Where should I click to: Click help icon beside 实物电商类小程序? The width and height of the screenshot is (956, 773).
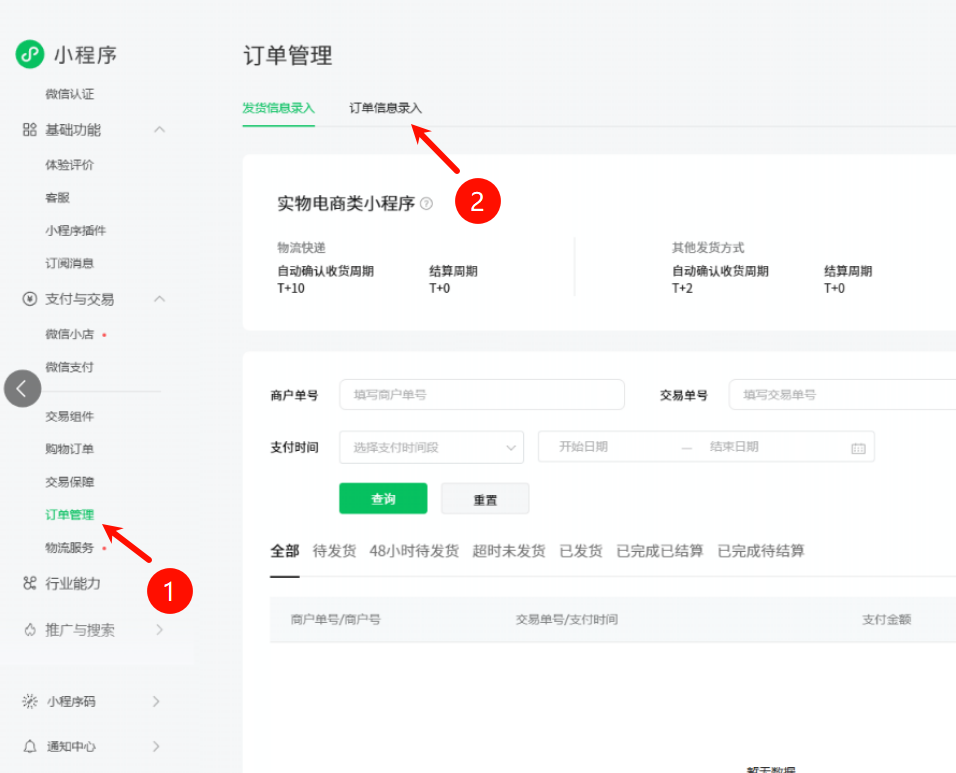point(427,204)
